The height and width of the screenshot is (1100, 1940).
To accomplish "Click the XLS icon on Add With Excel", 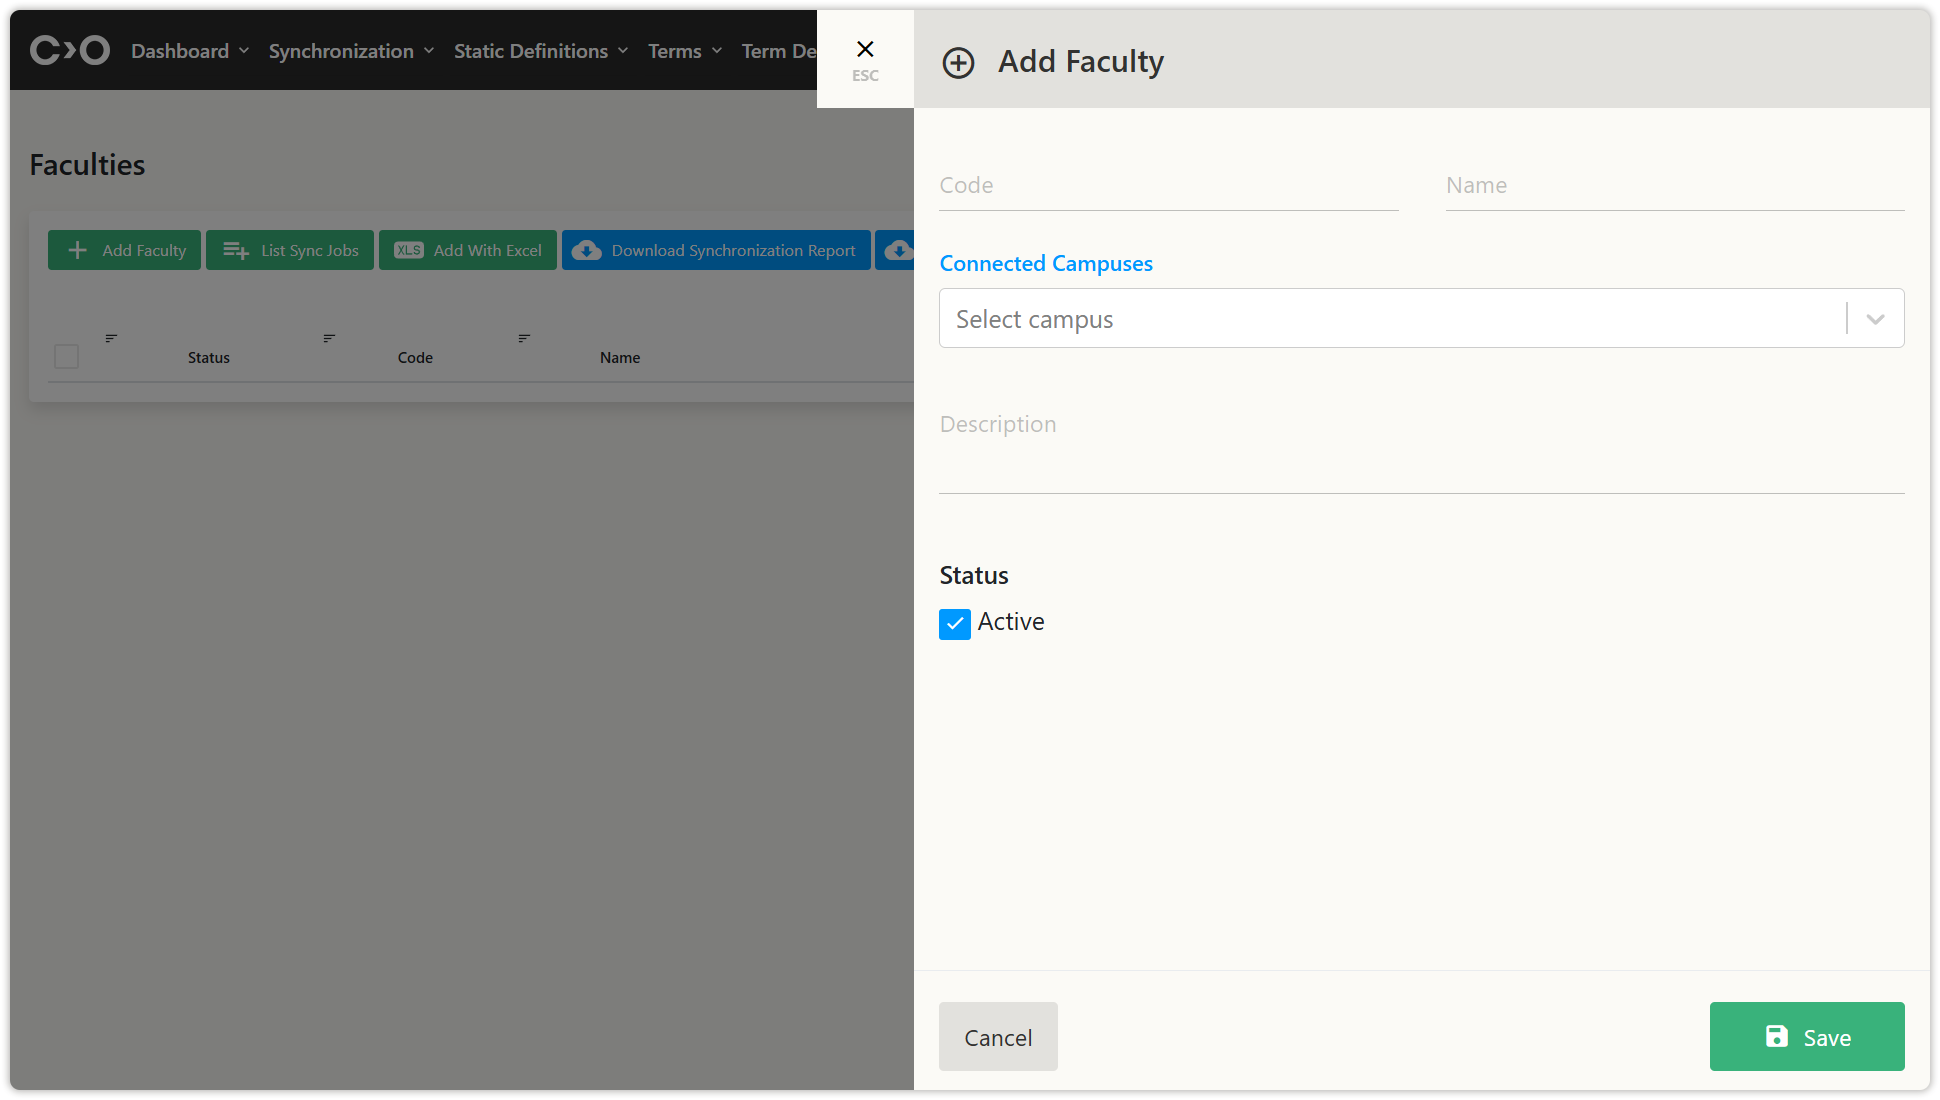I will [409, 250].
